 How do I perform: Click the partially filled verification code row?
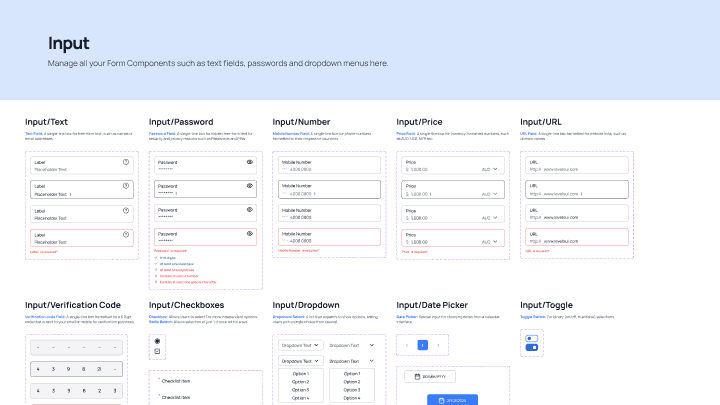(x=76, y=369)
